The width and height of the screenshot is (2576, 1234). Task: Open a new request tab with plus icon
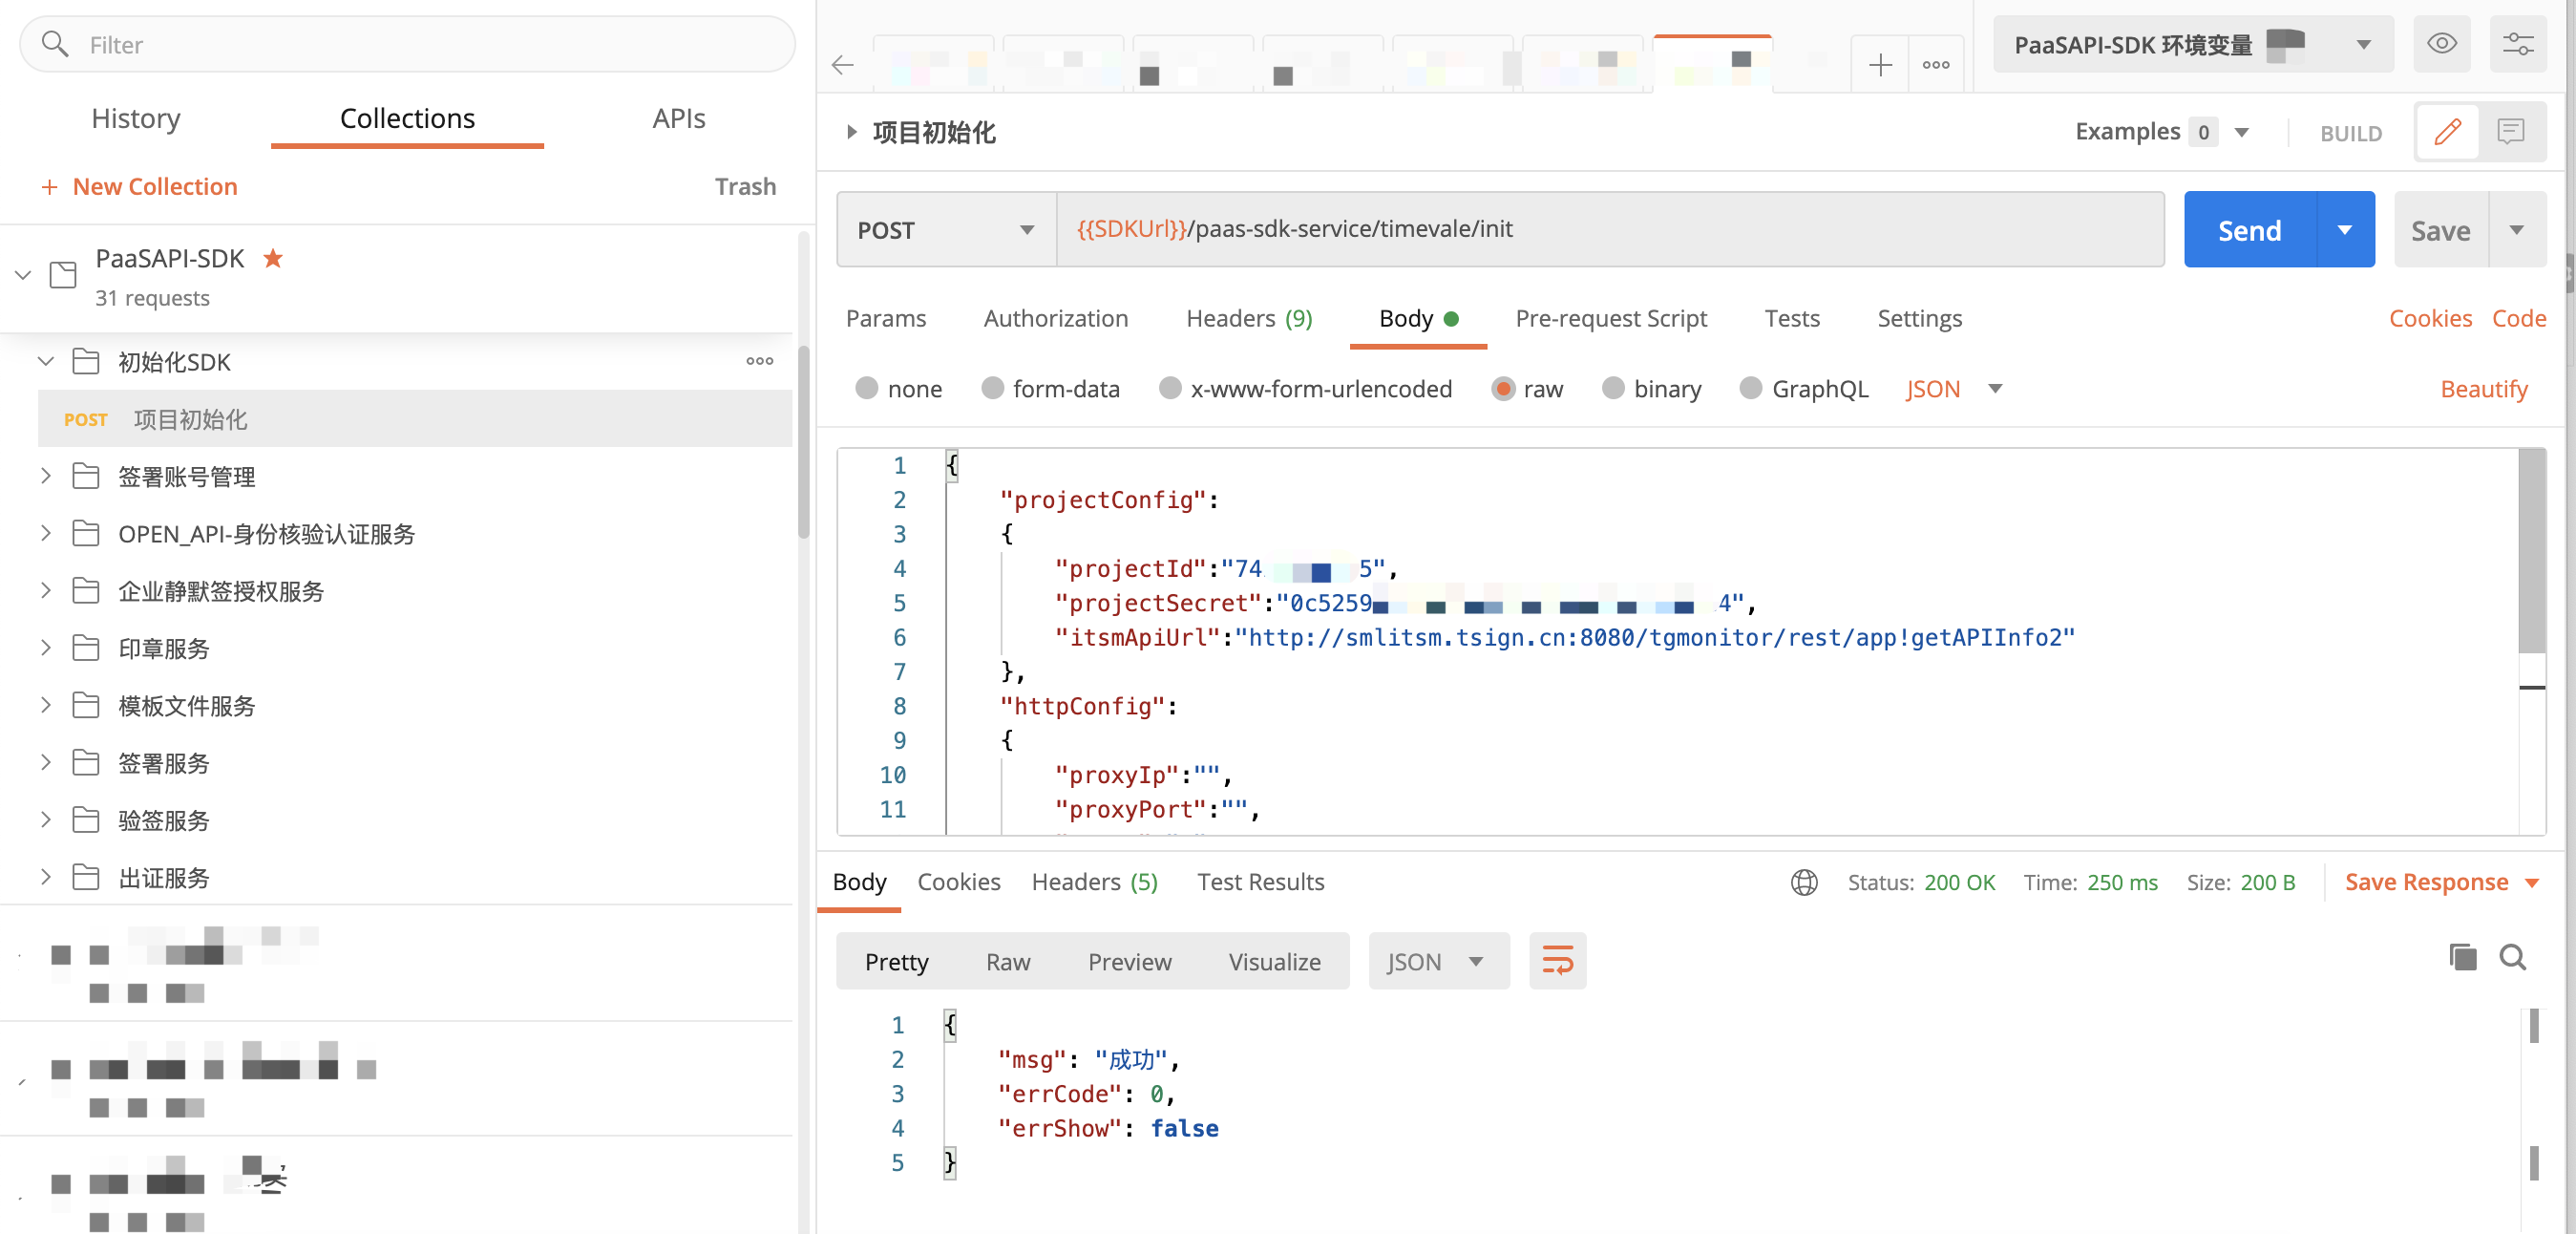[x=1880, y=65]
